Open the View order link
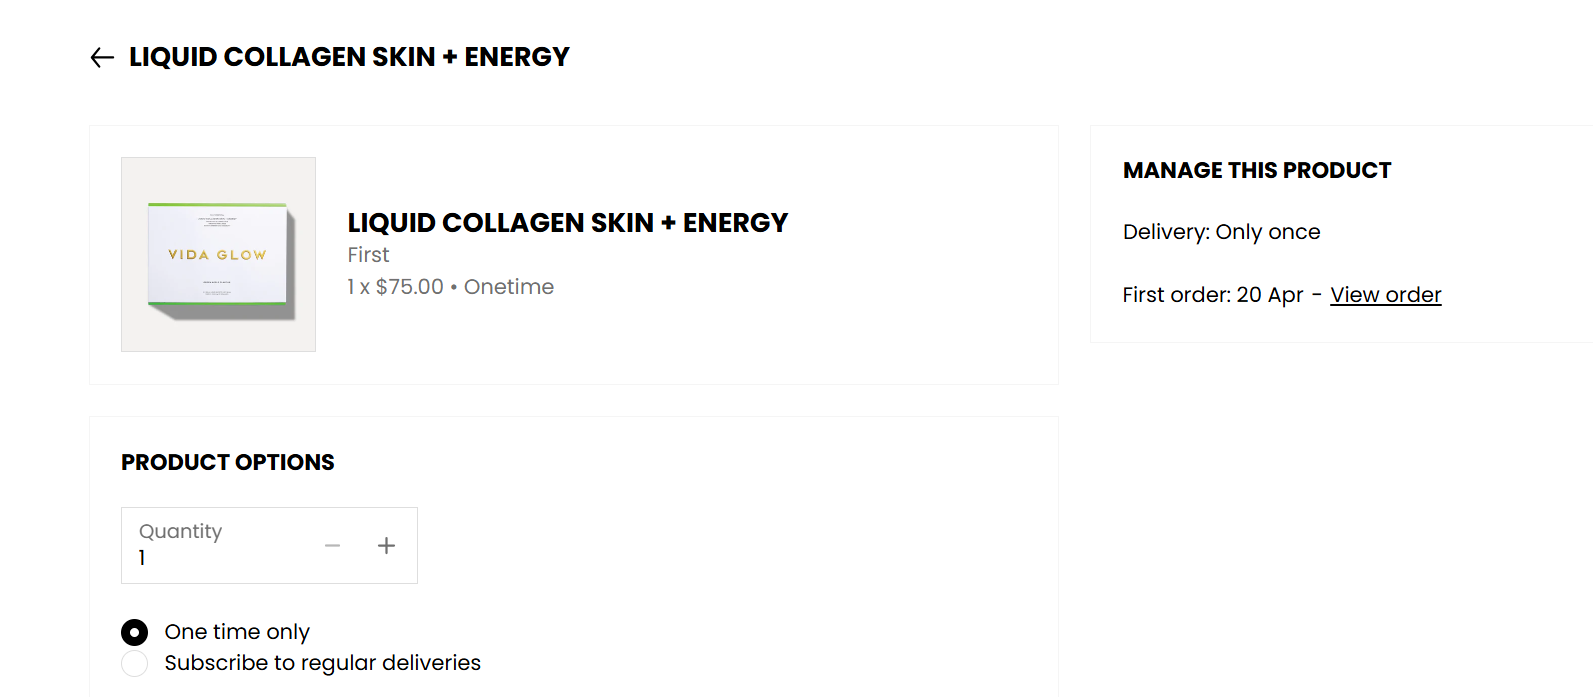This screenshot has height=697, width=1593. tap(1385, 295)
